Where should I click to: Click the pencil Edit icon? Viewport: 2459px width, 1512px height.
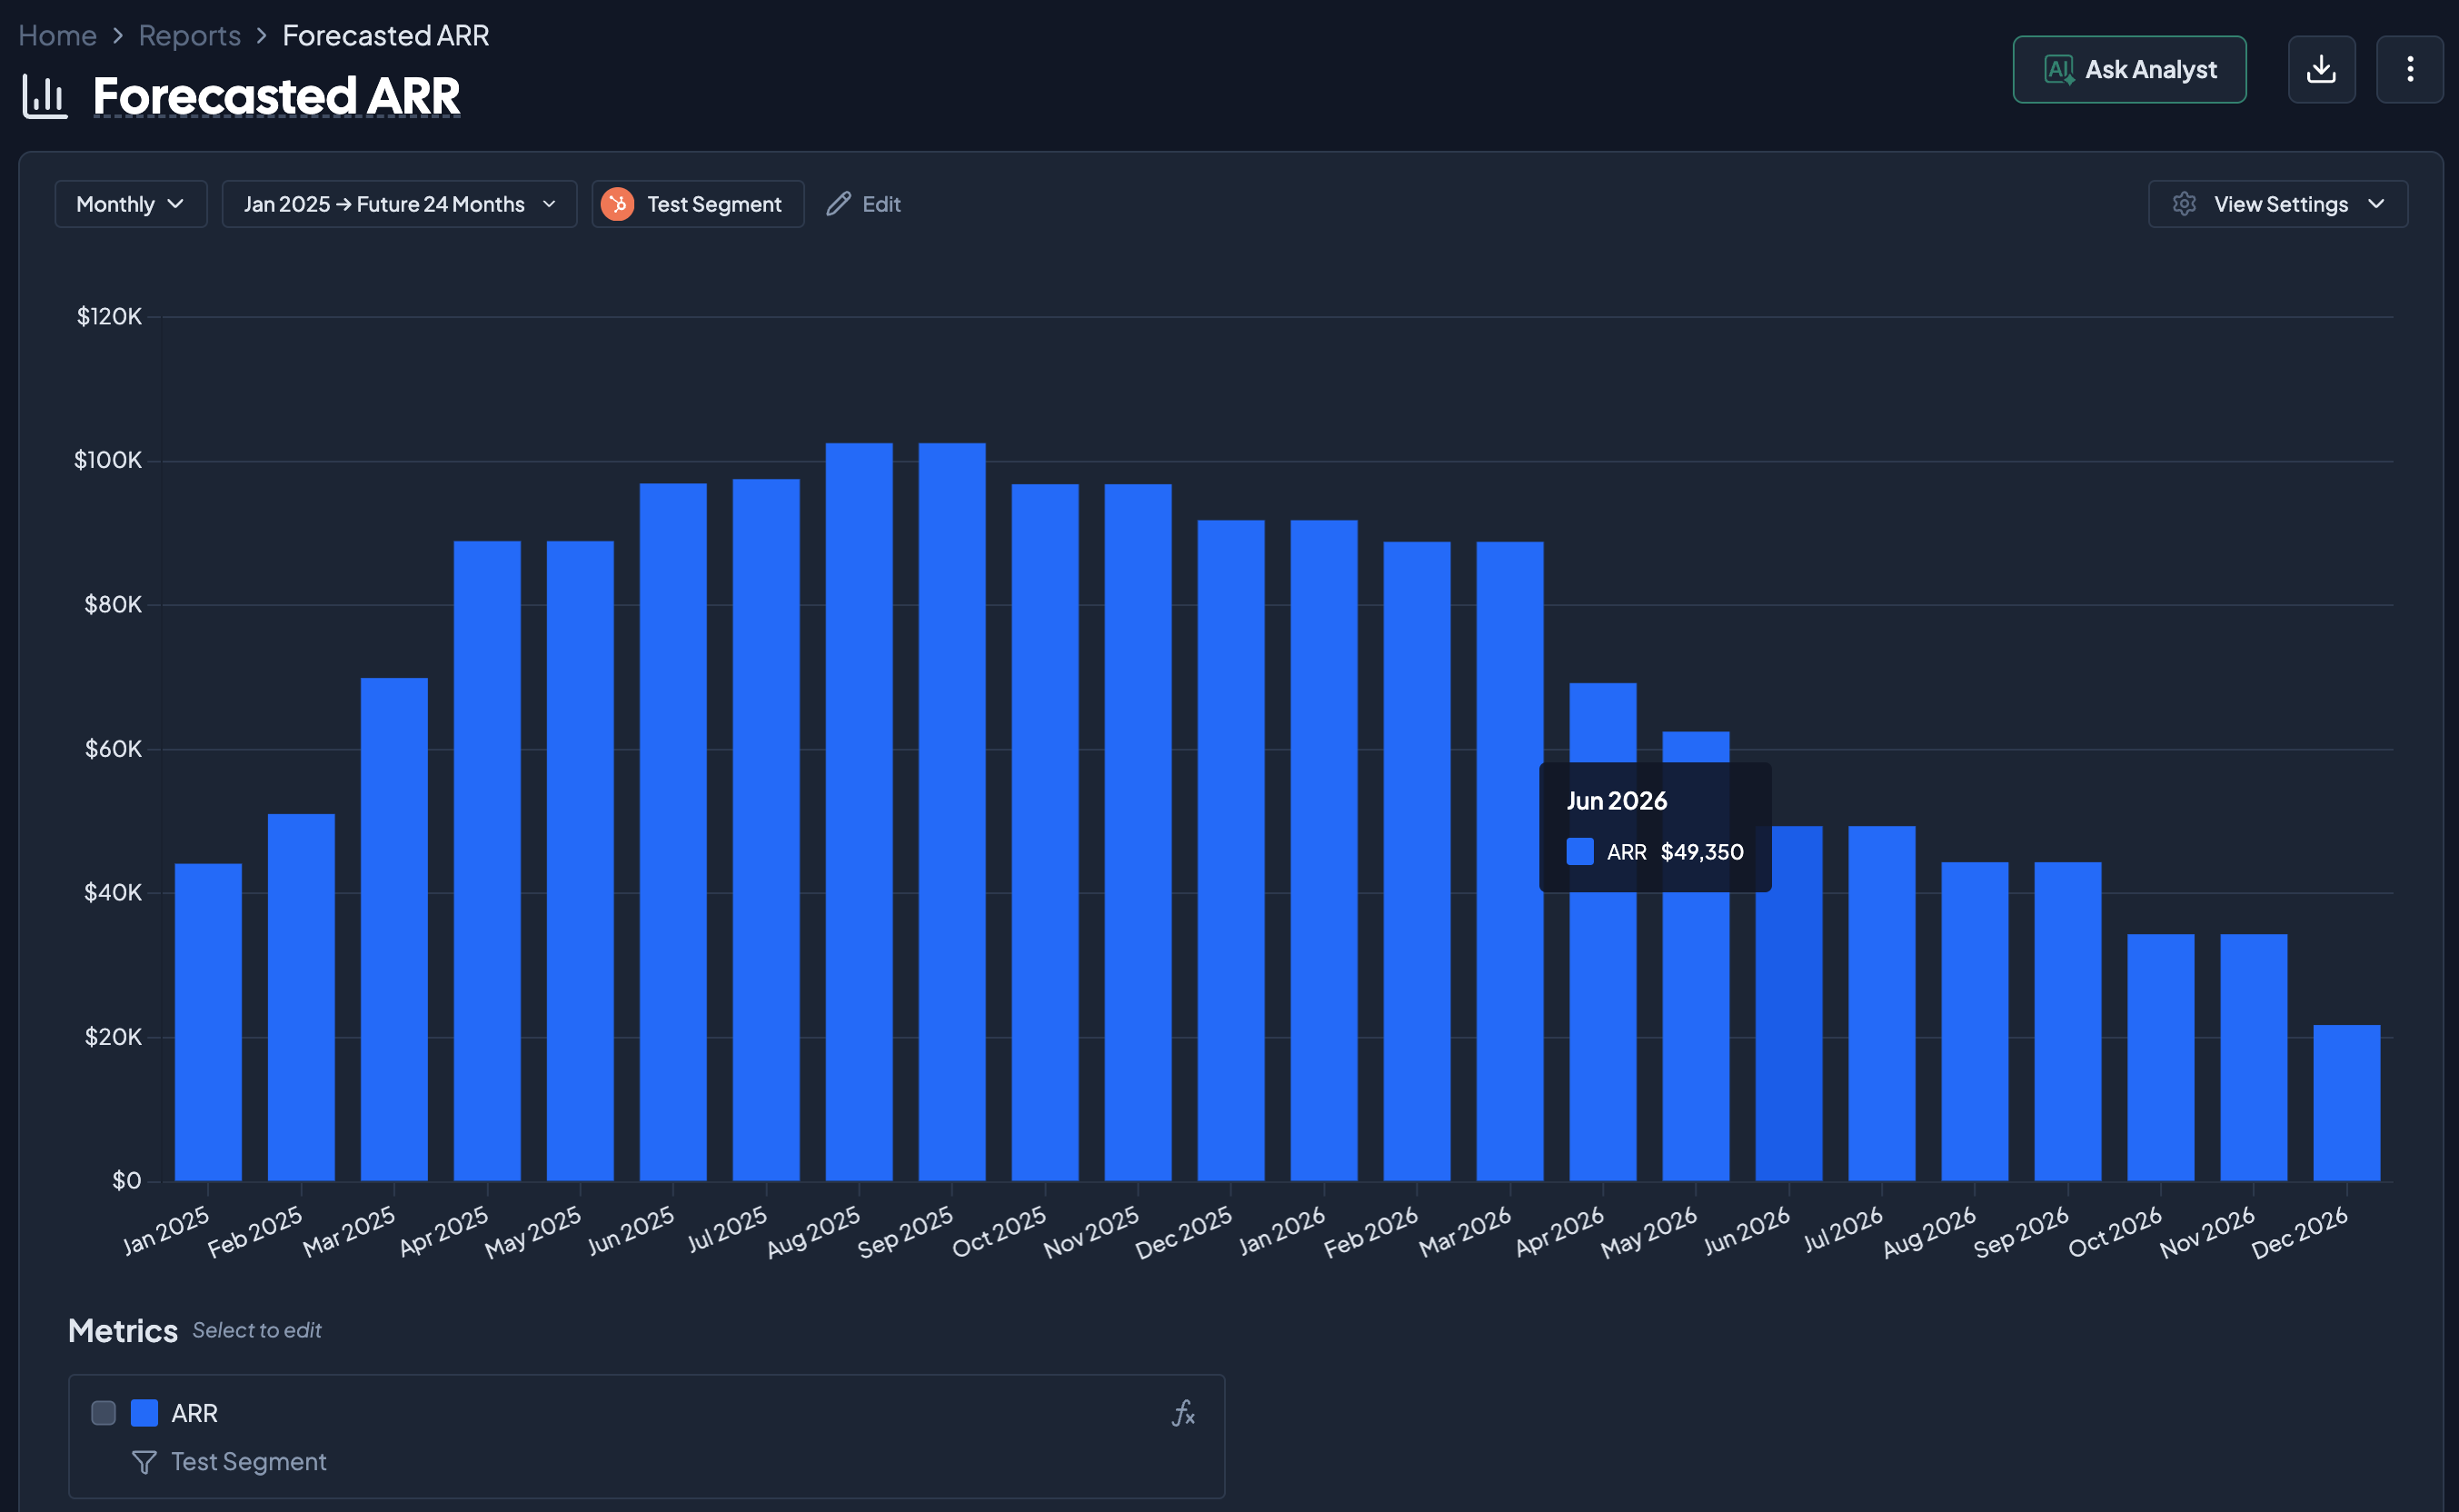click(839, 204)
